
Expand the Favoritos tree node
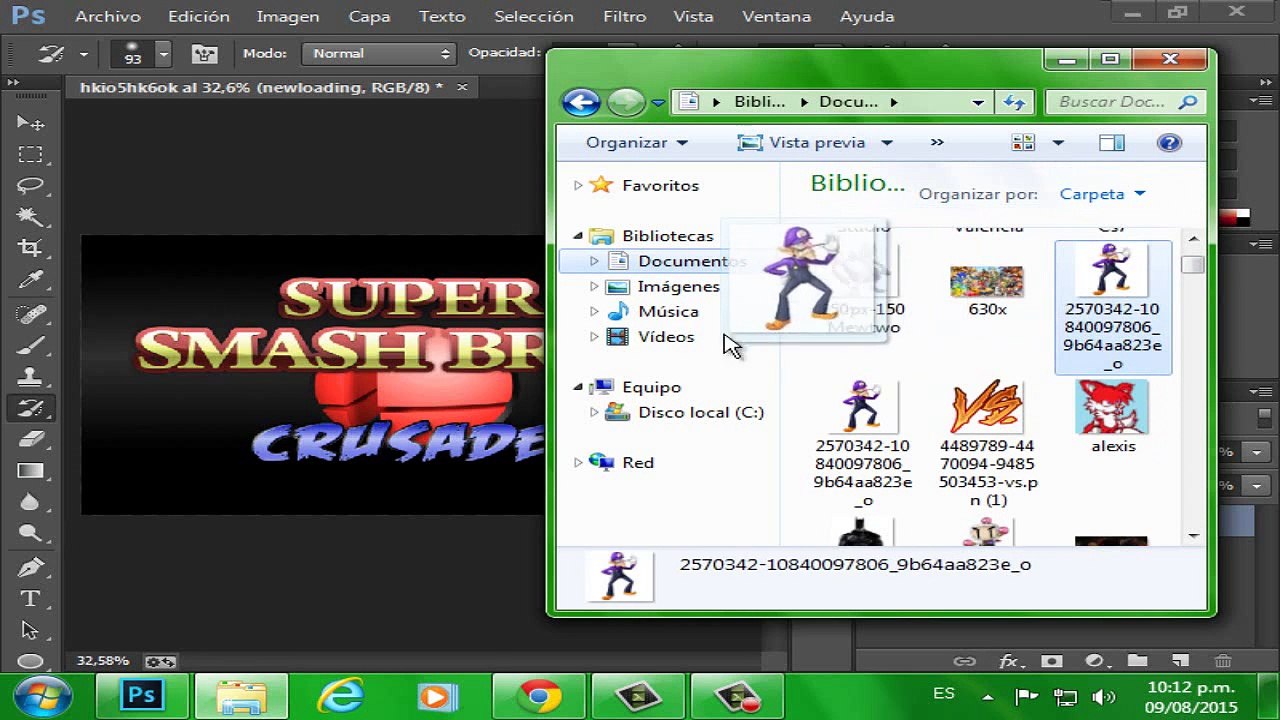click(x=578, y=185)
